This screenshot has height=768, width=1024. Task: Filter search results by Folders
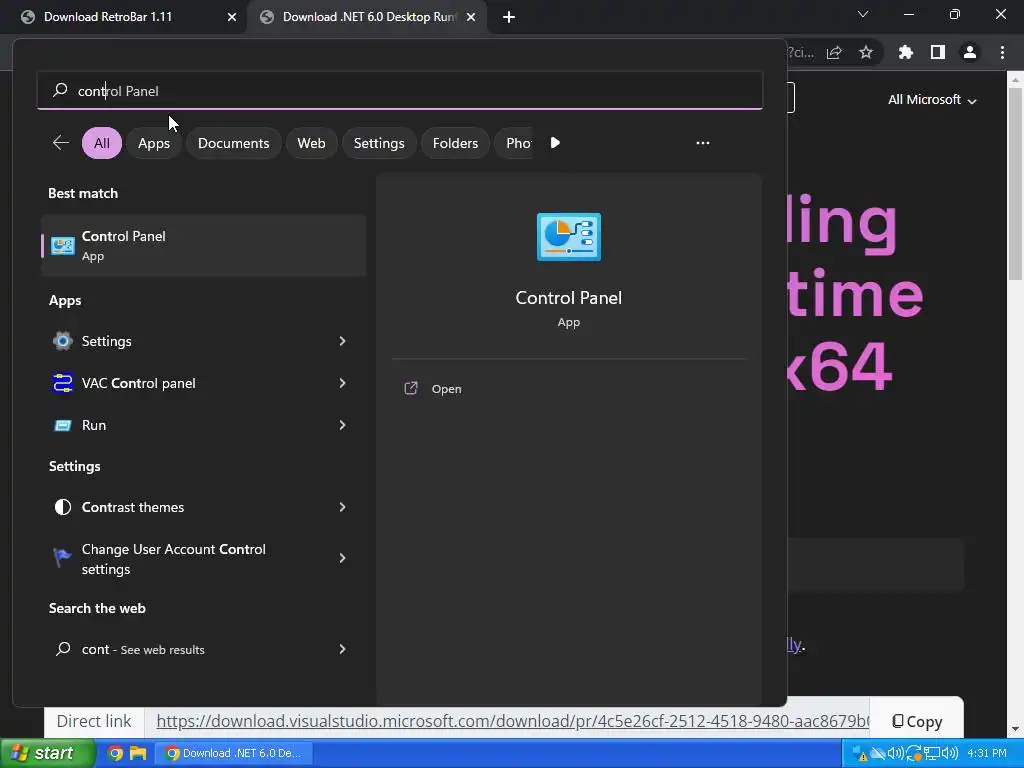tap(455, 143)
